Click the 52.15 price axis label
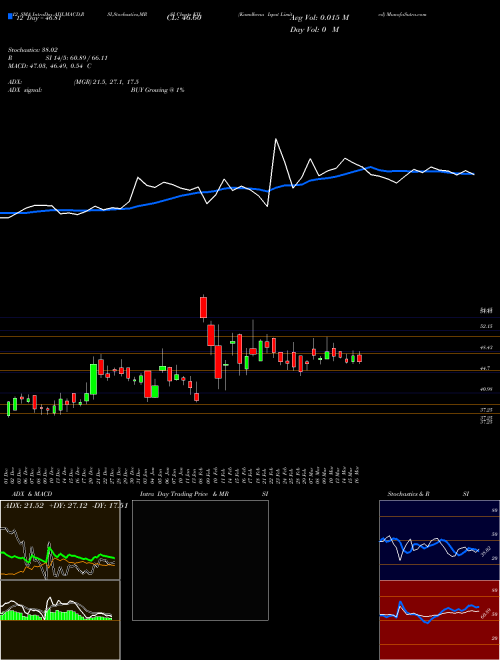The height and width of the screenshot is (660, 500). [x=487, y=326]
